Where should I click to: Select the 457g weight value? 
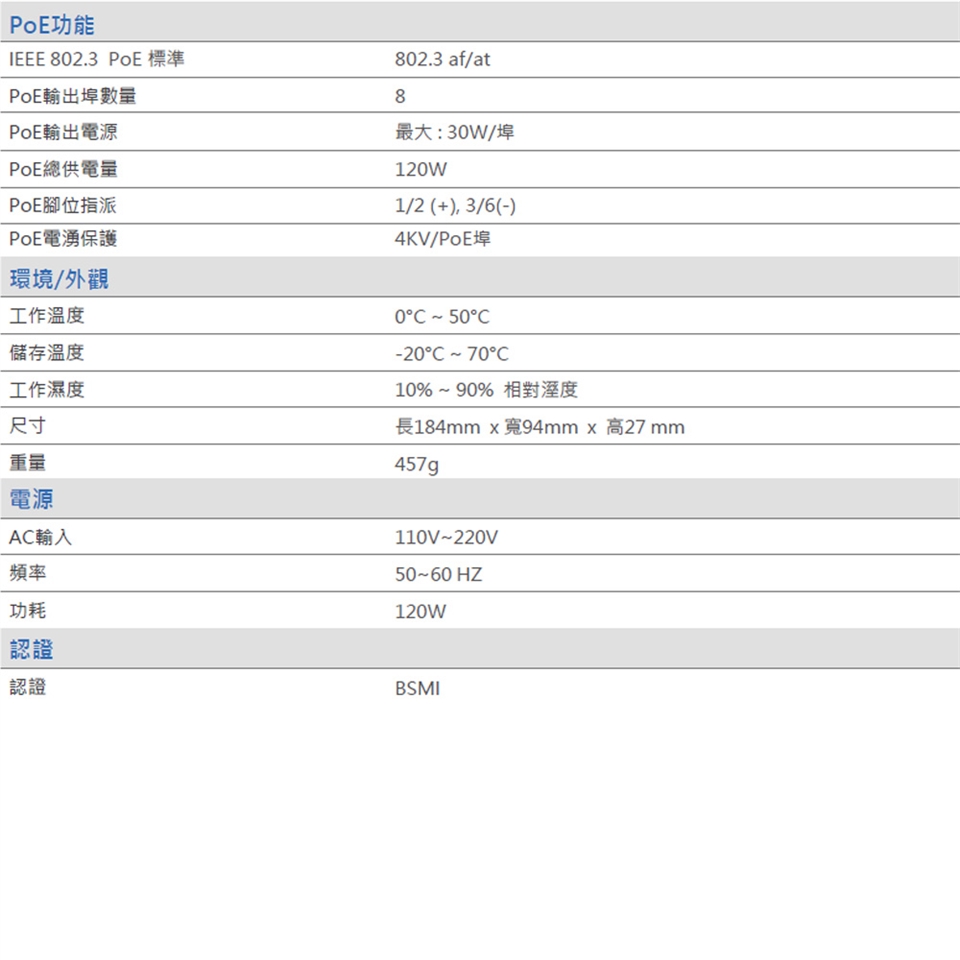(x=417, y=465)
